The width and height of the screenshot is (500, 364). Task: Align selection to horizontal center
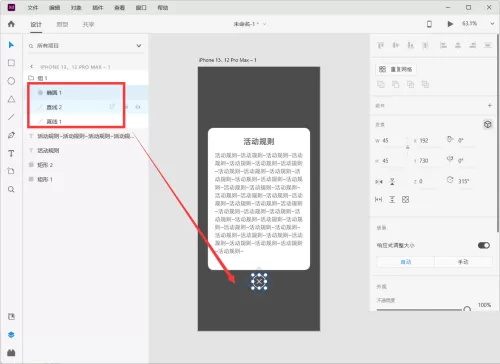pyautogui.click(x=458, y=45)
